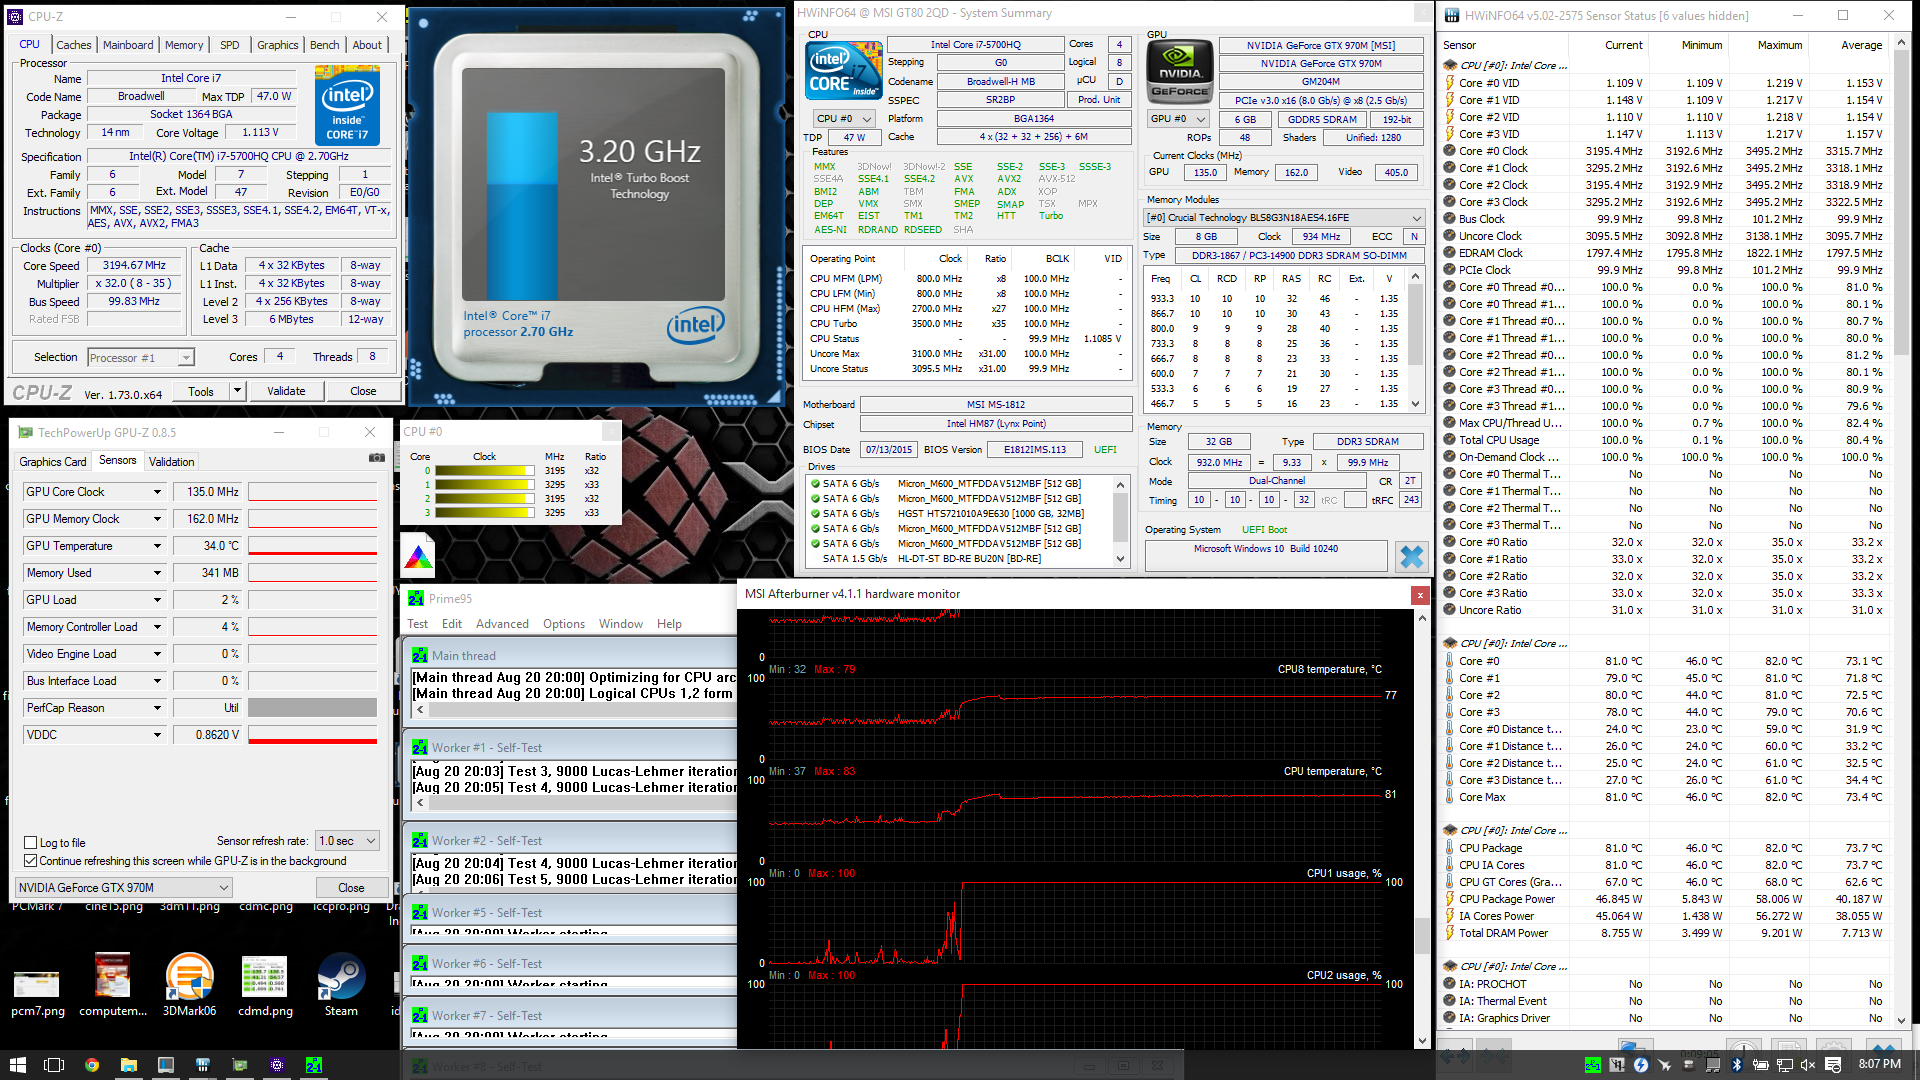This screenshot has width=1920, height=1080.
Task: Click the Tools button in CPU-Z
Action: (x=201, y=391)
